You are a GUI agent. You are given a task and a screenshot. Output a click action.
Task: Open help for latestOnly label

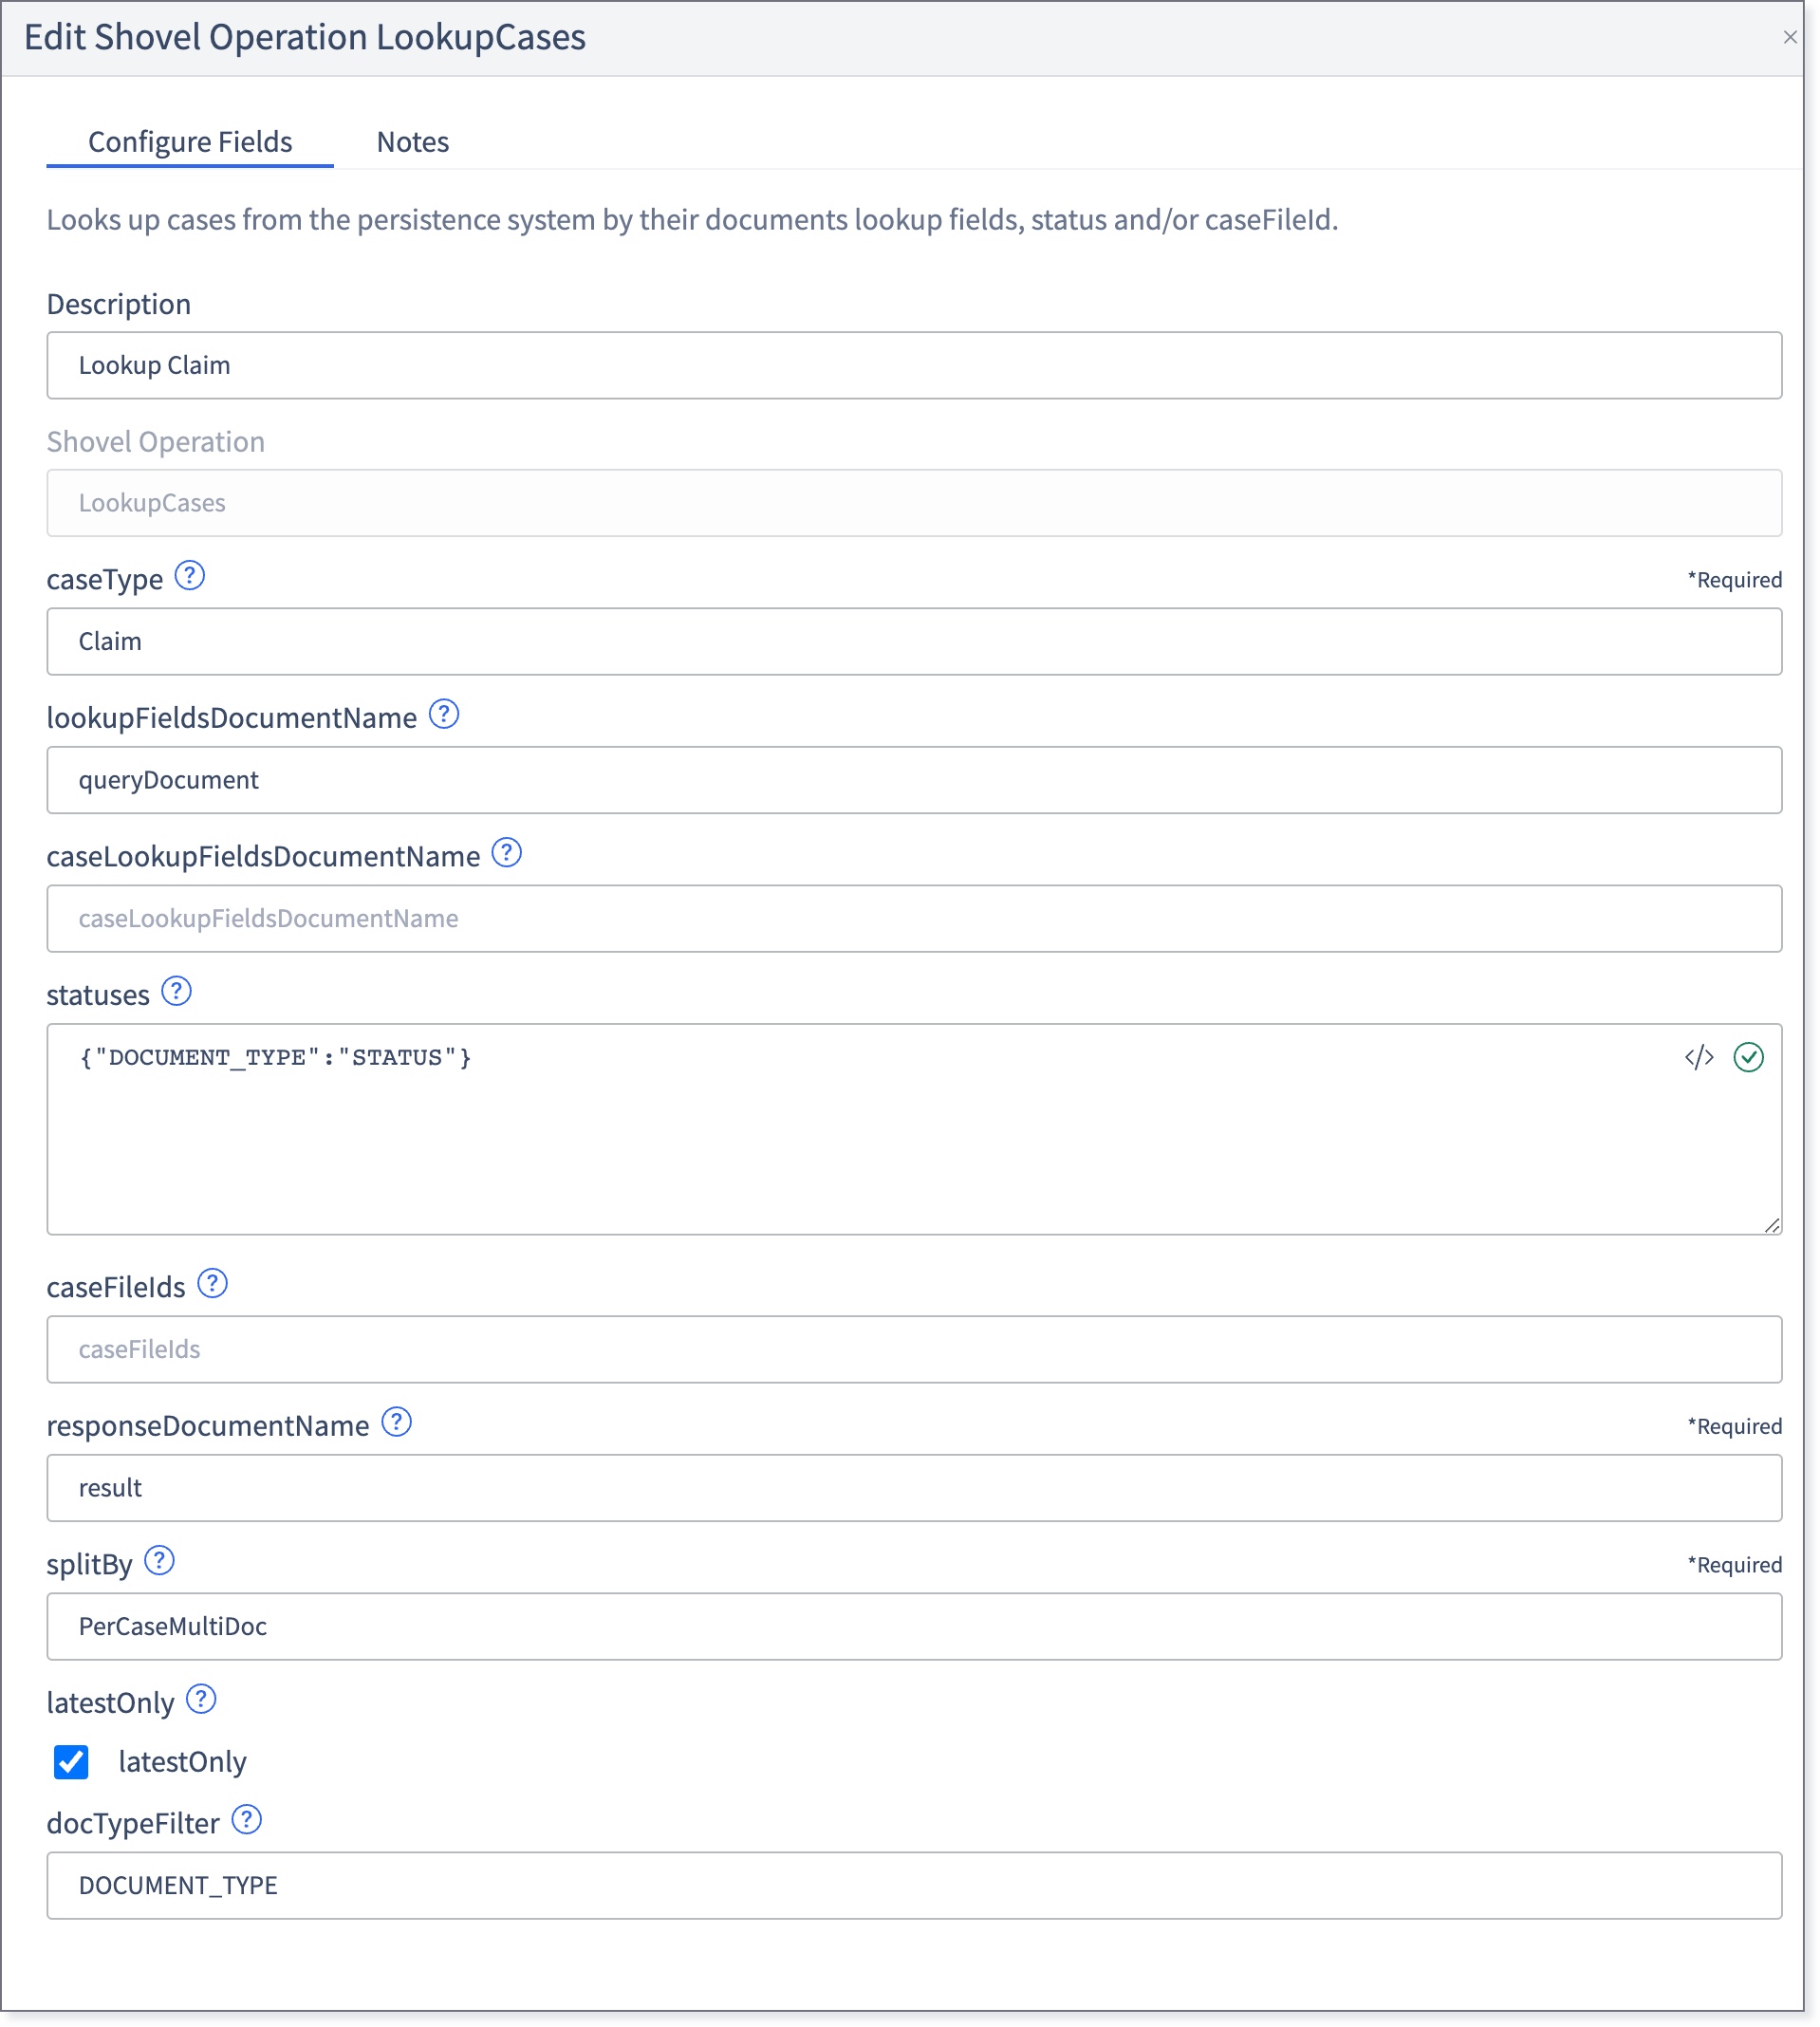202,1700
